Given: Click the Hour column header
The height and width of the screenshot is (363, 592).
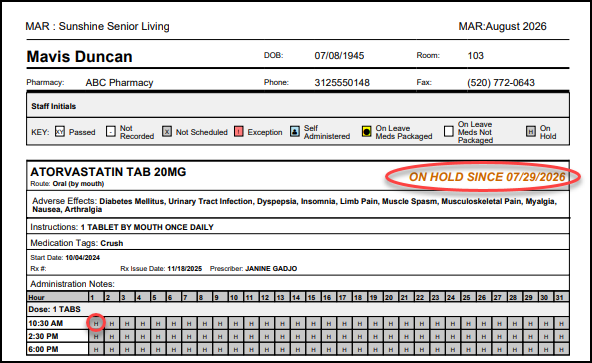Looking at the screenshot, I should point(58,297).
